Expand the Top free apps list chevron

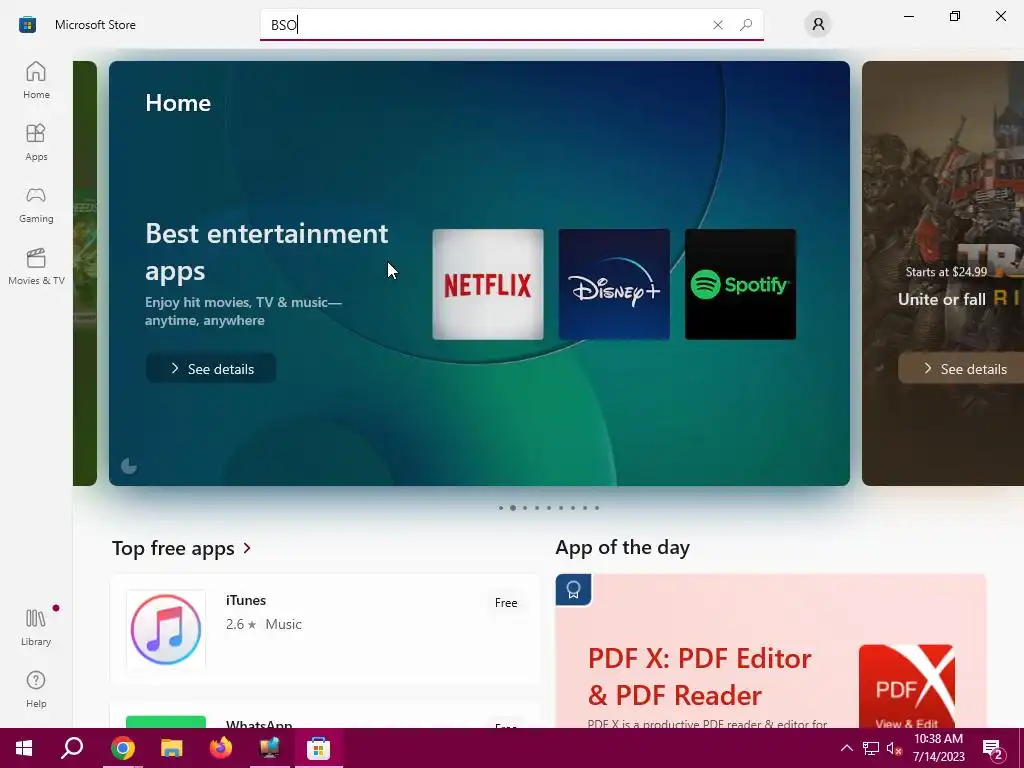(247, 548)
